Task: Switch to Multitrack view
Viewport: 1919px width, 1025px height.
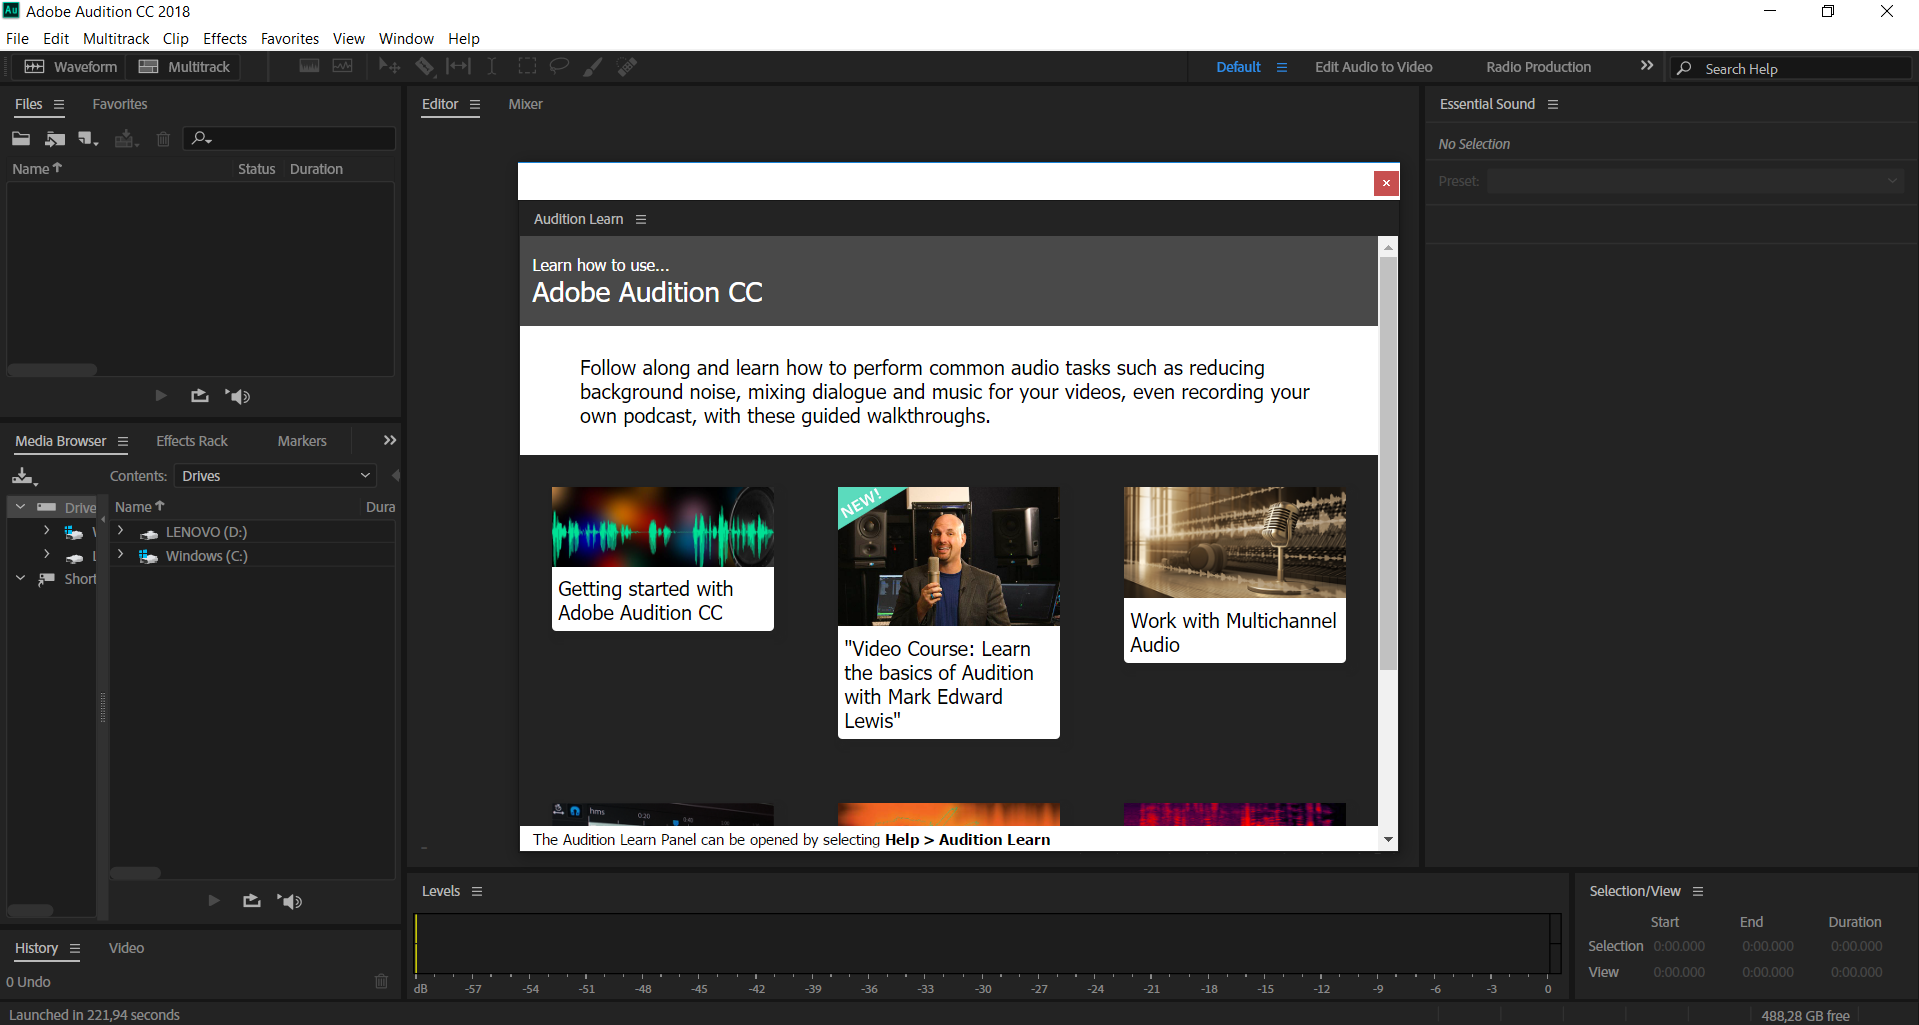Action: 184,66
